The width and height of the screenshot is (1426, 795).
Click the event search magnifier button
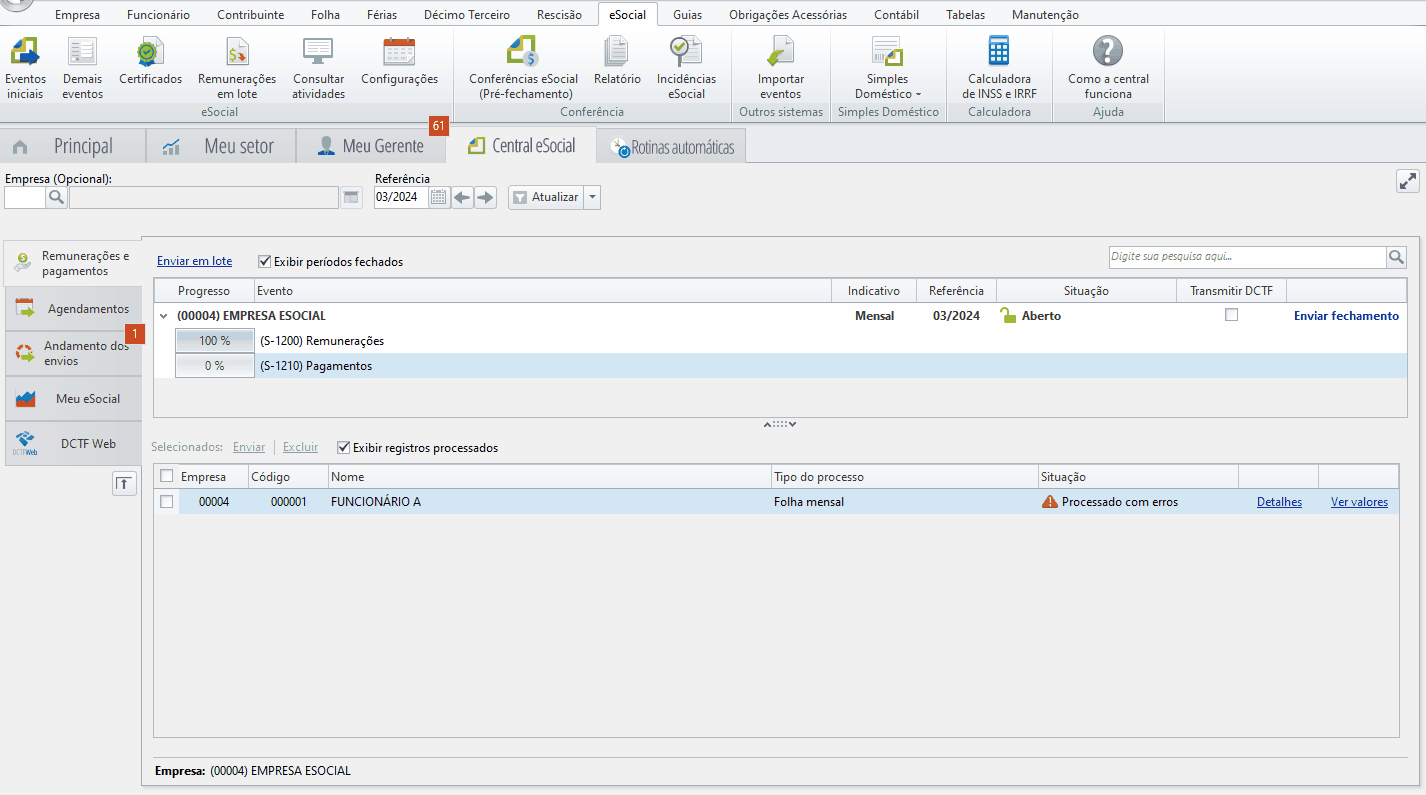(x=1396, y=258)
